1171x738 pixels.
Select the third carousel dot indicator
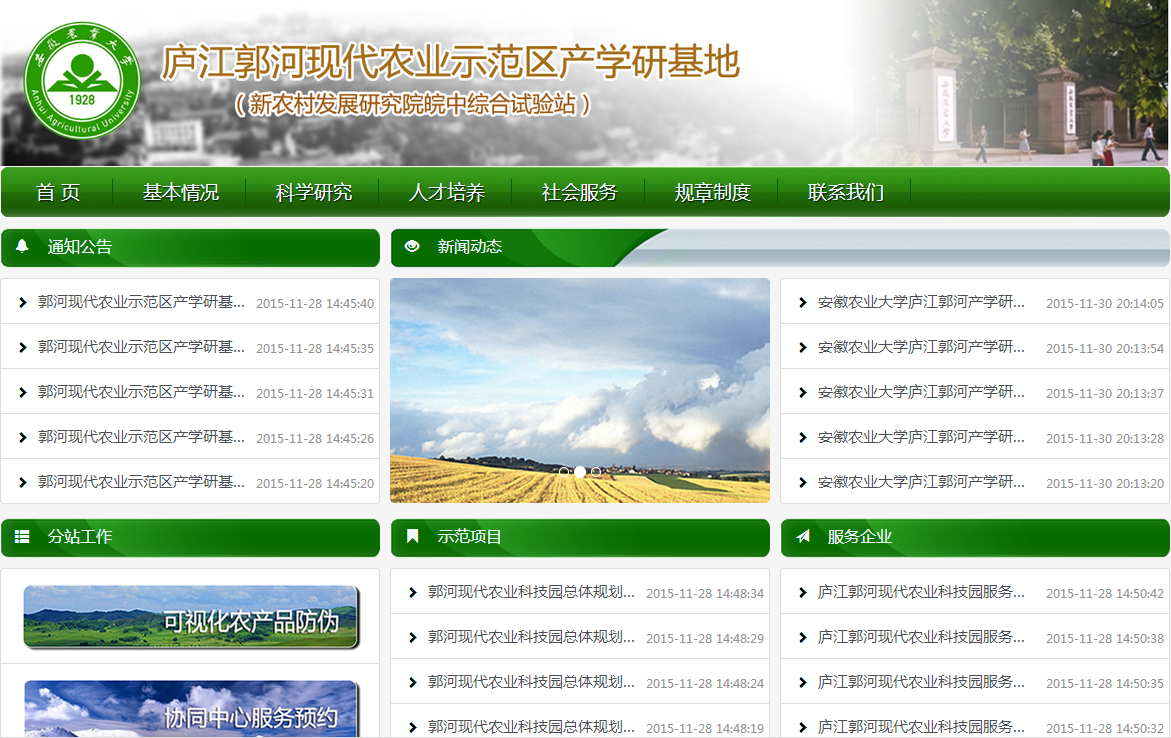point(597,471)
